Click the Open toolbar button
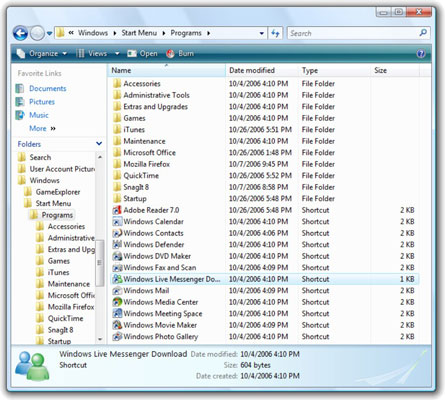Viewport: 445px width, 400px height. [142, 53]
